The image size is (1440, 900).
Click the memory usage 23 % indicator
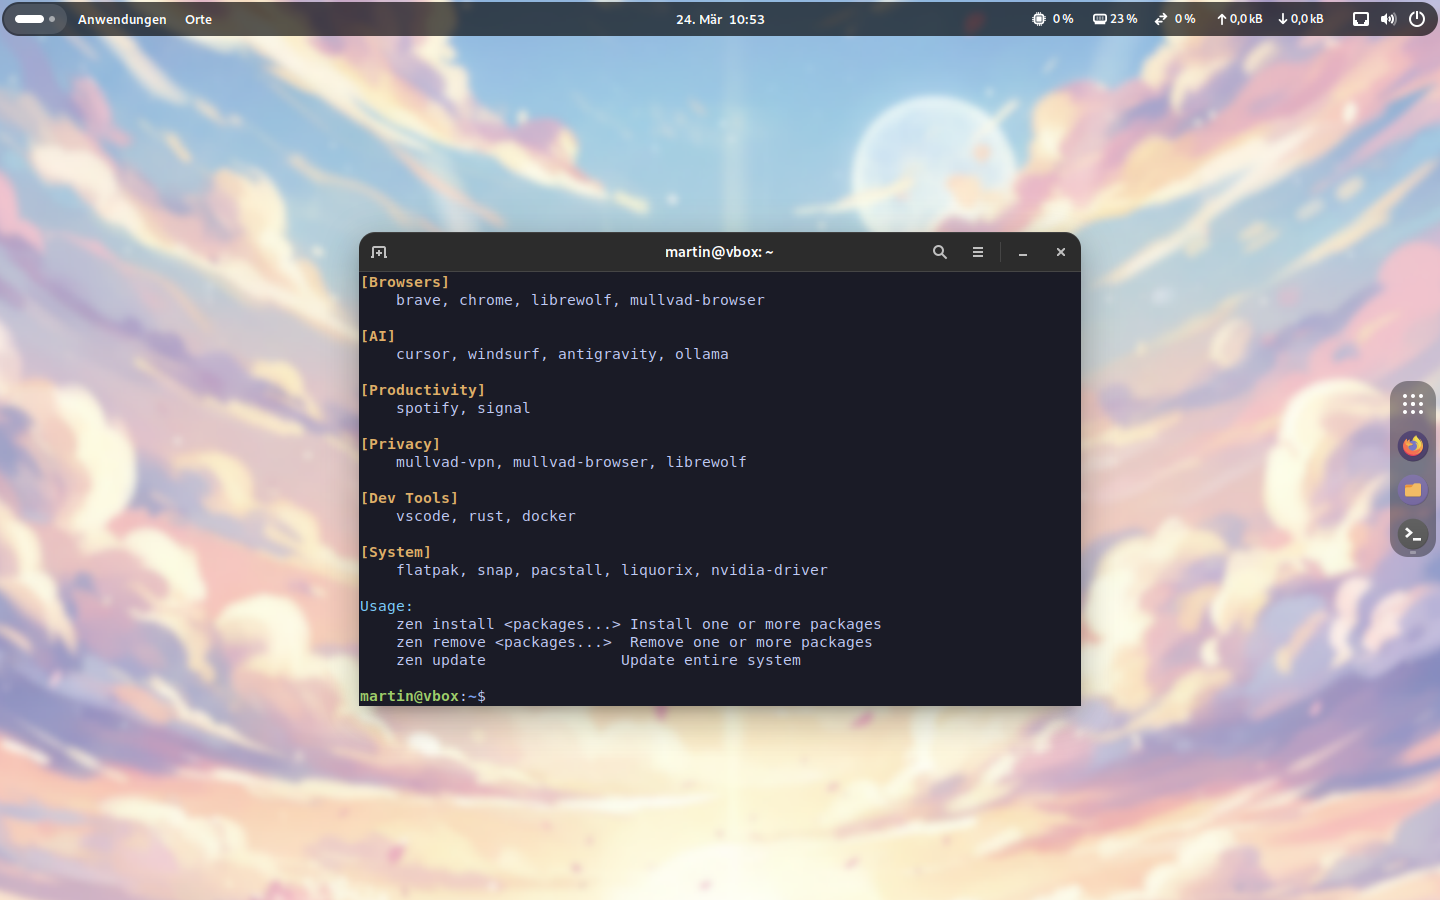tap(1115, 19)
